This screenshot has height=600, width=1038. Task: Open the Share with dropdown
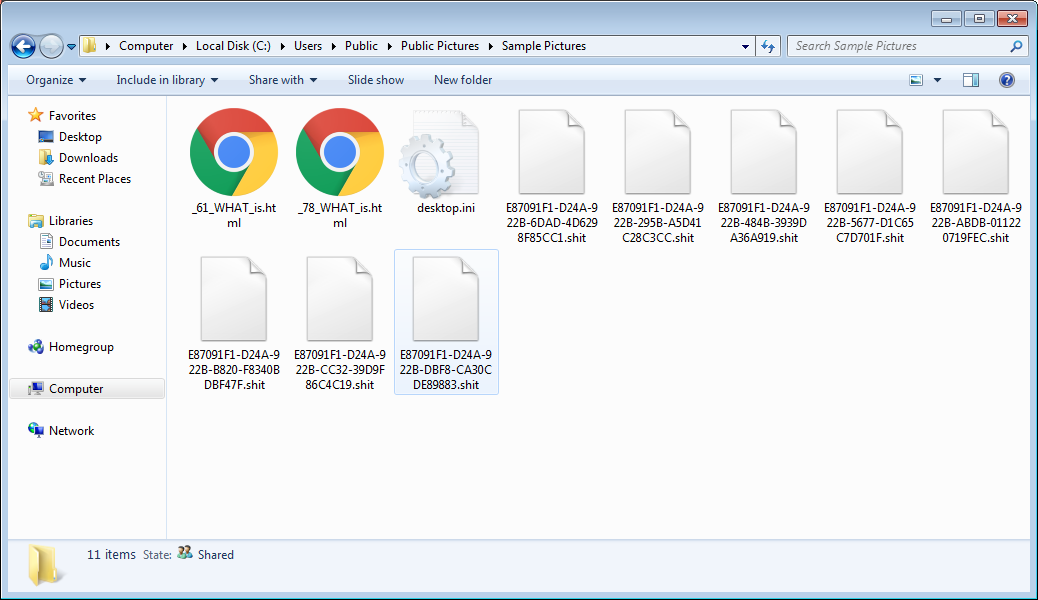(x=283, y=80)
